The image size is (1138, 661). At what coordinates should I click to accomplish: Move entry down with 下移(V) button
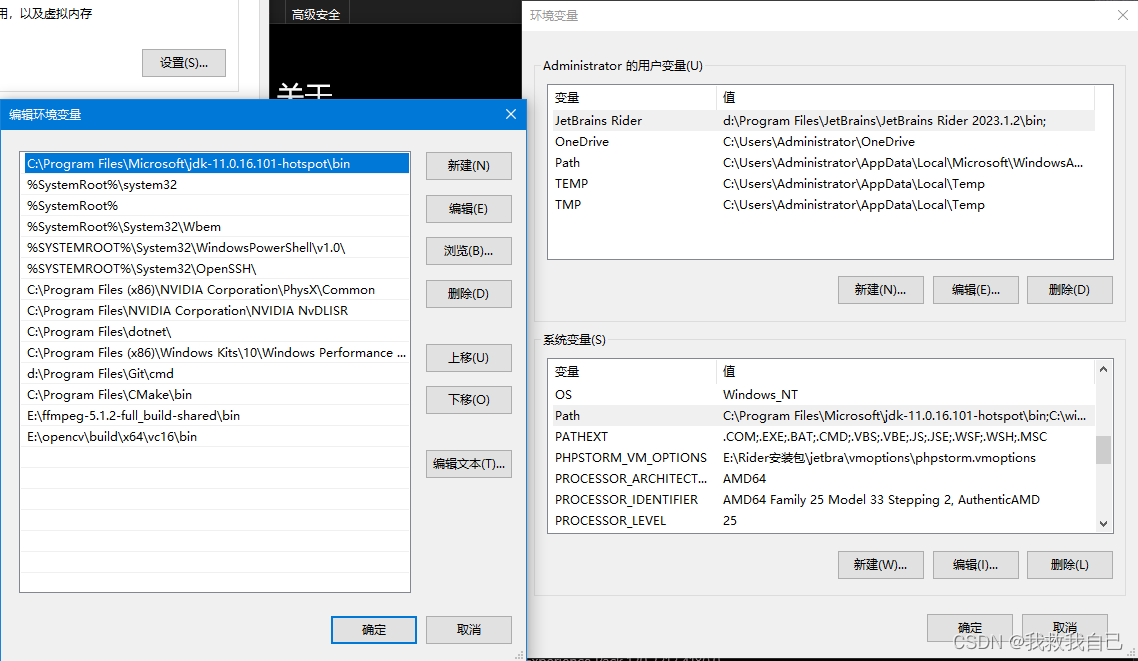pyautogui.click(x=468, y=399)
